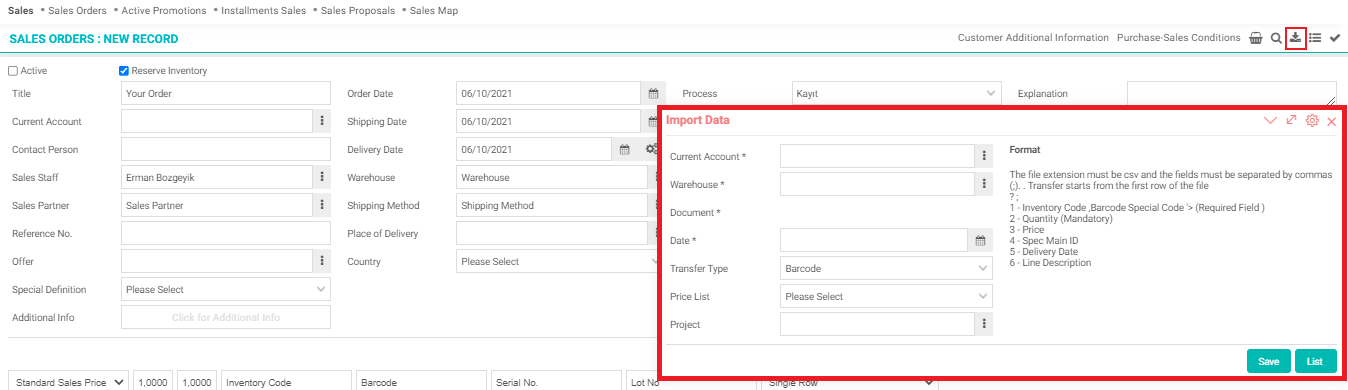Screen dimensions: 1348x390
Task: Open the Sales Map menu item
Action: pos(434,10)
